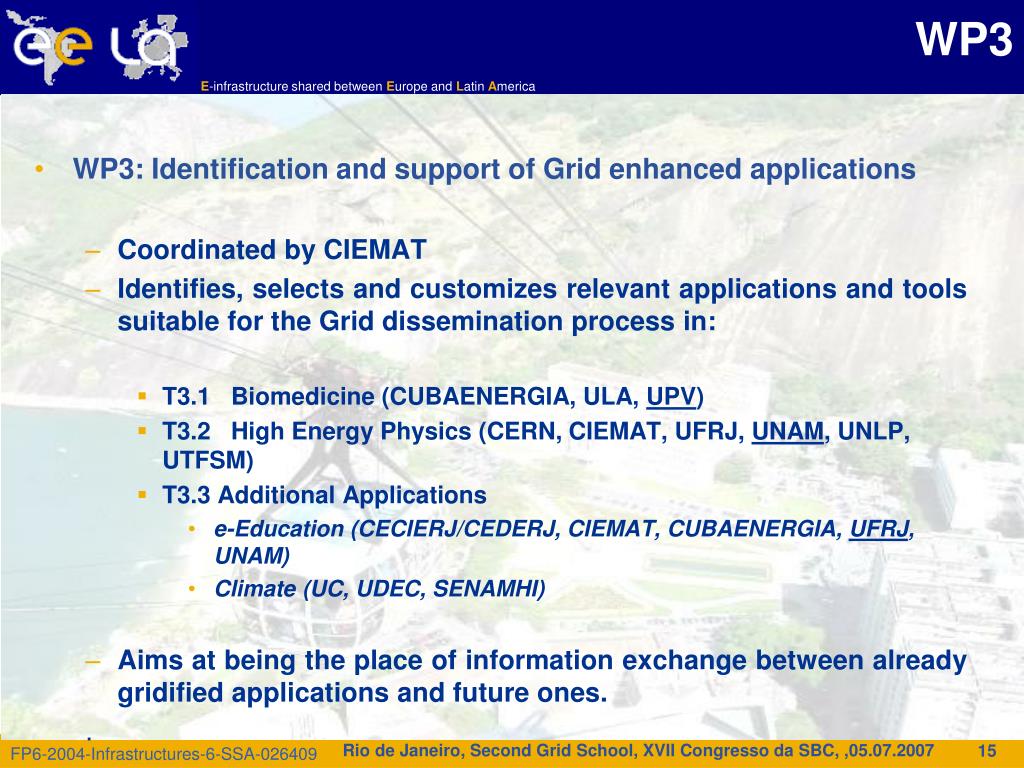Open the underlined UNAM link in T3.2
Viewport: 1024px width, 768px height.
pos(788,432)
